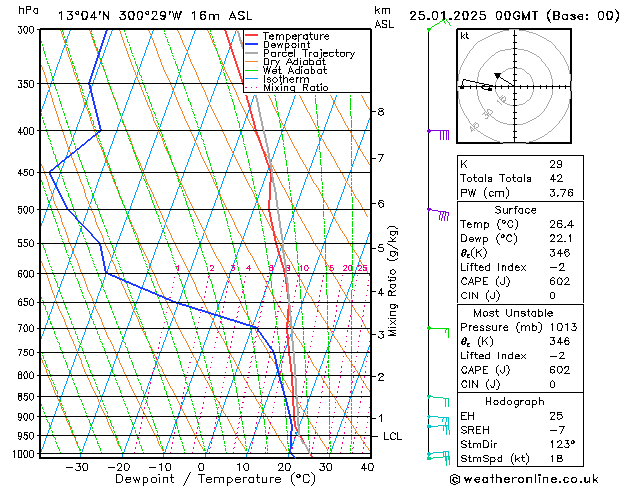Click the 400 hPa pressure label
The height and width of the screenshot is (486, 629).
[28, 131]
